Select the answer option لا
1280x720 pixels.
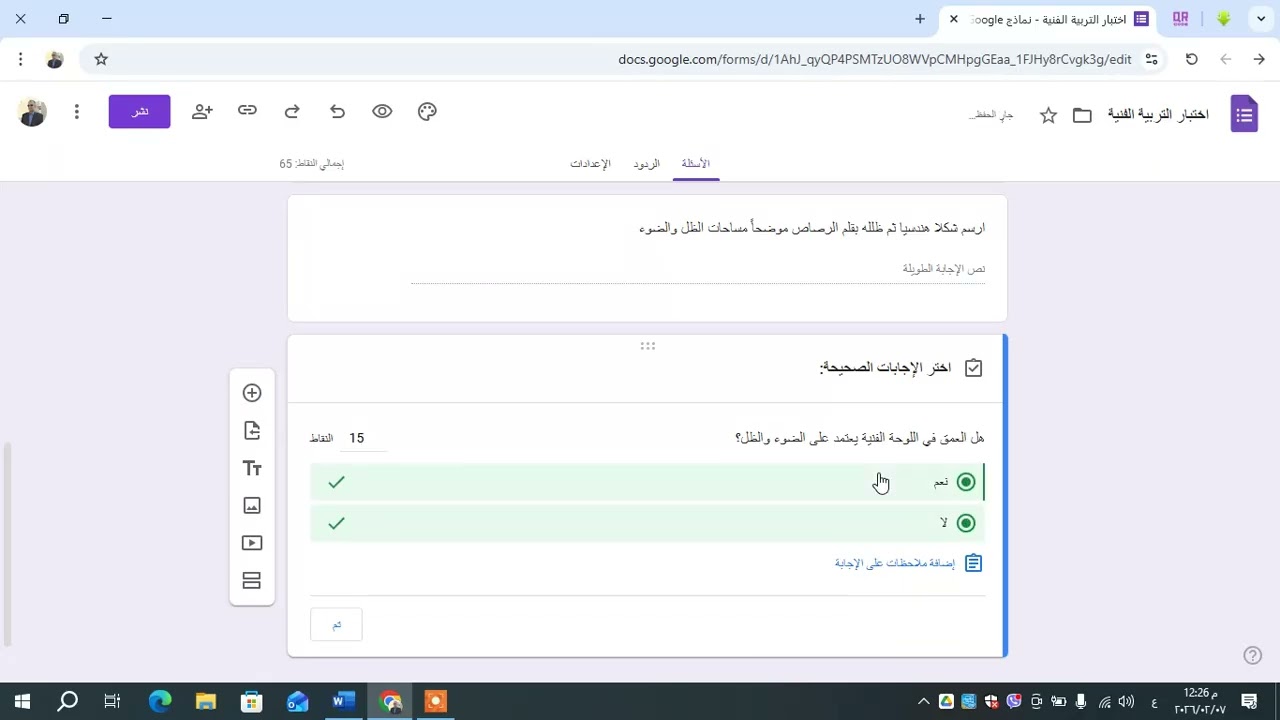pos(648,523)
